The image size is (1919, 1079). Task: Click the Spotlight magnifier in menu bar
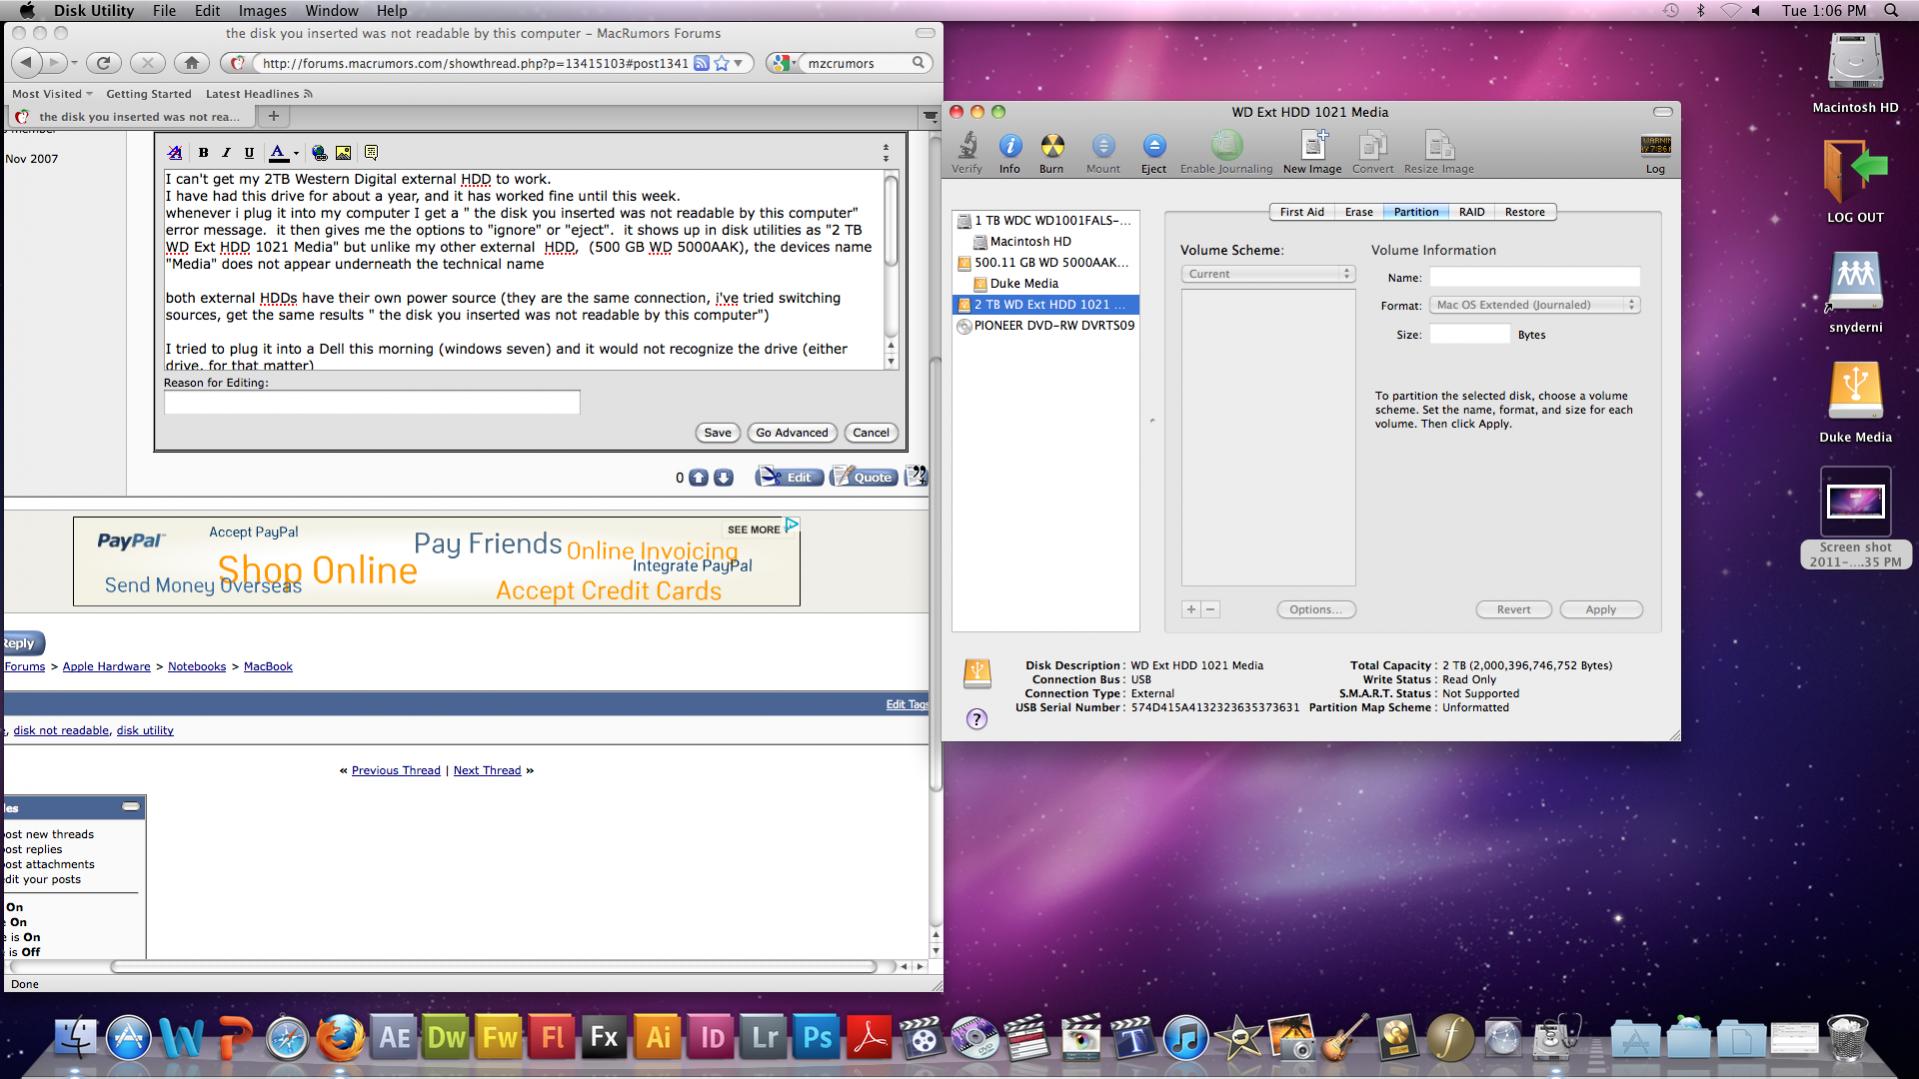(1890, 10)
